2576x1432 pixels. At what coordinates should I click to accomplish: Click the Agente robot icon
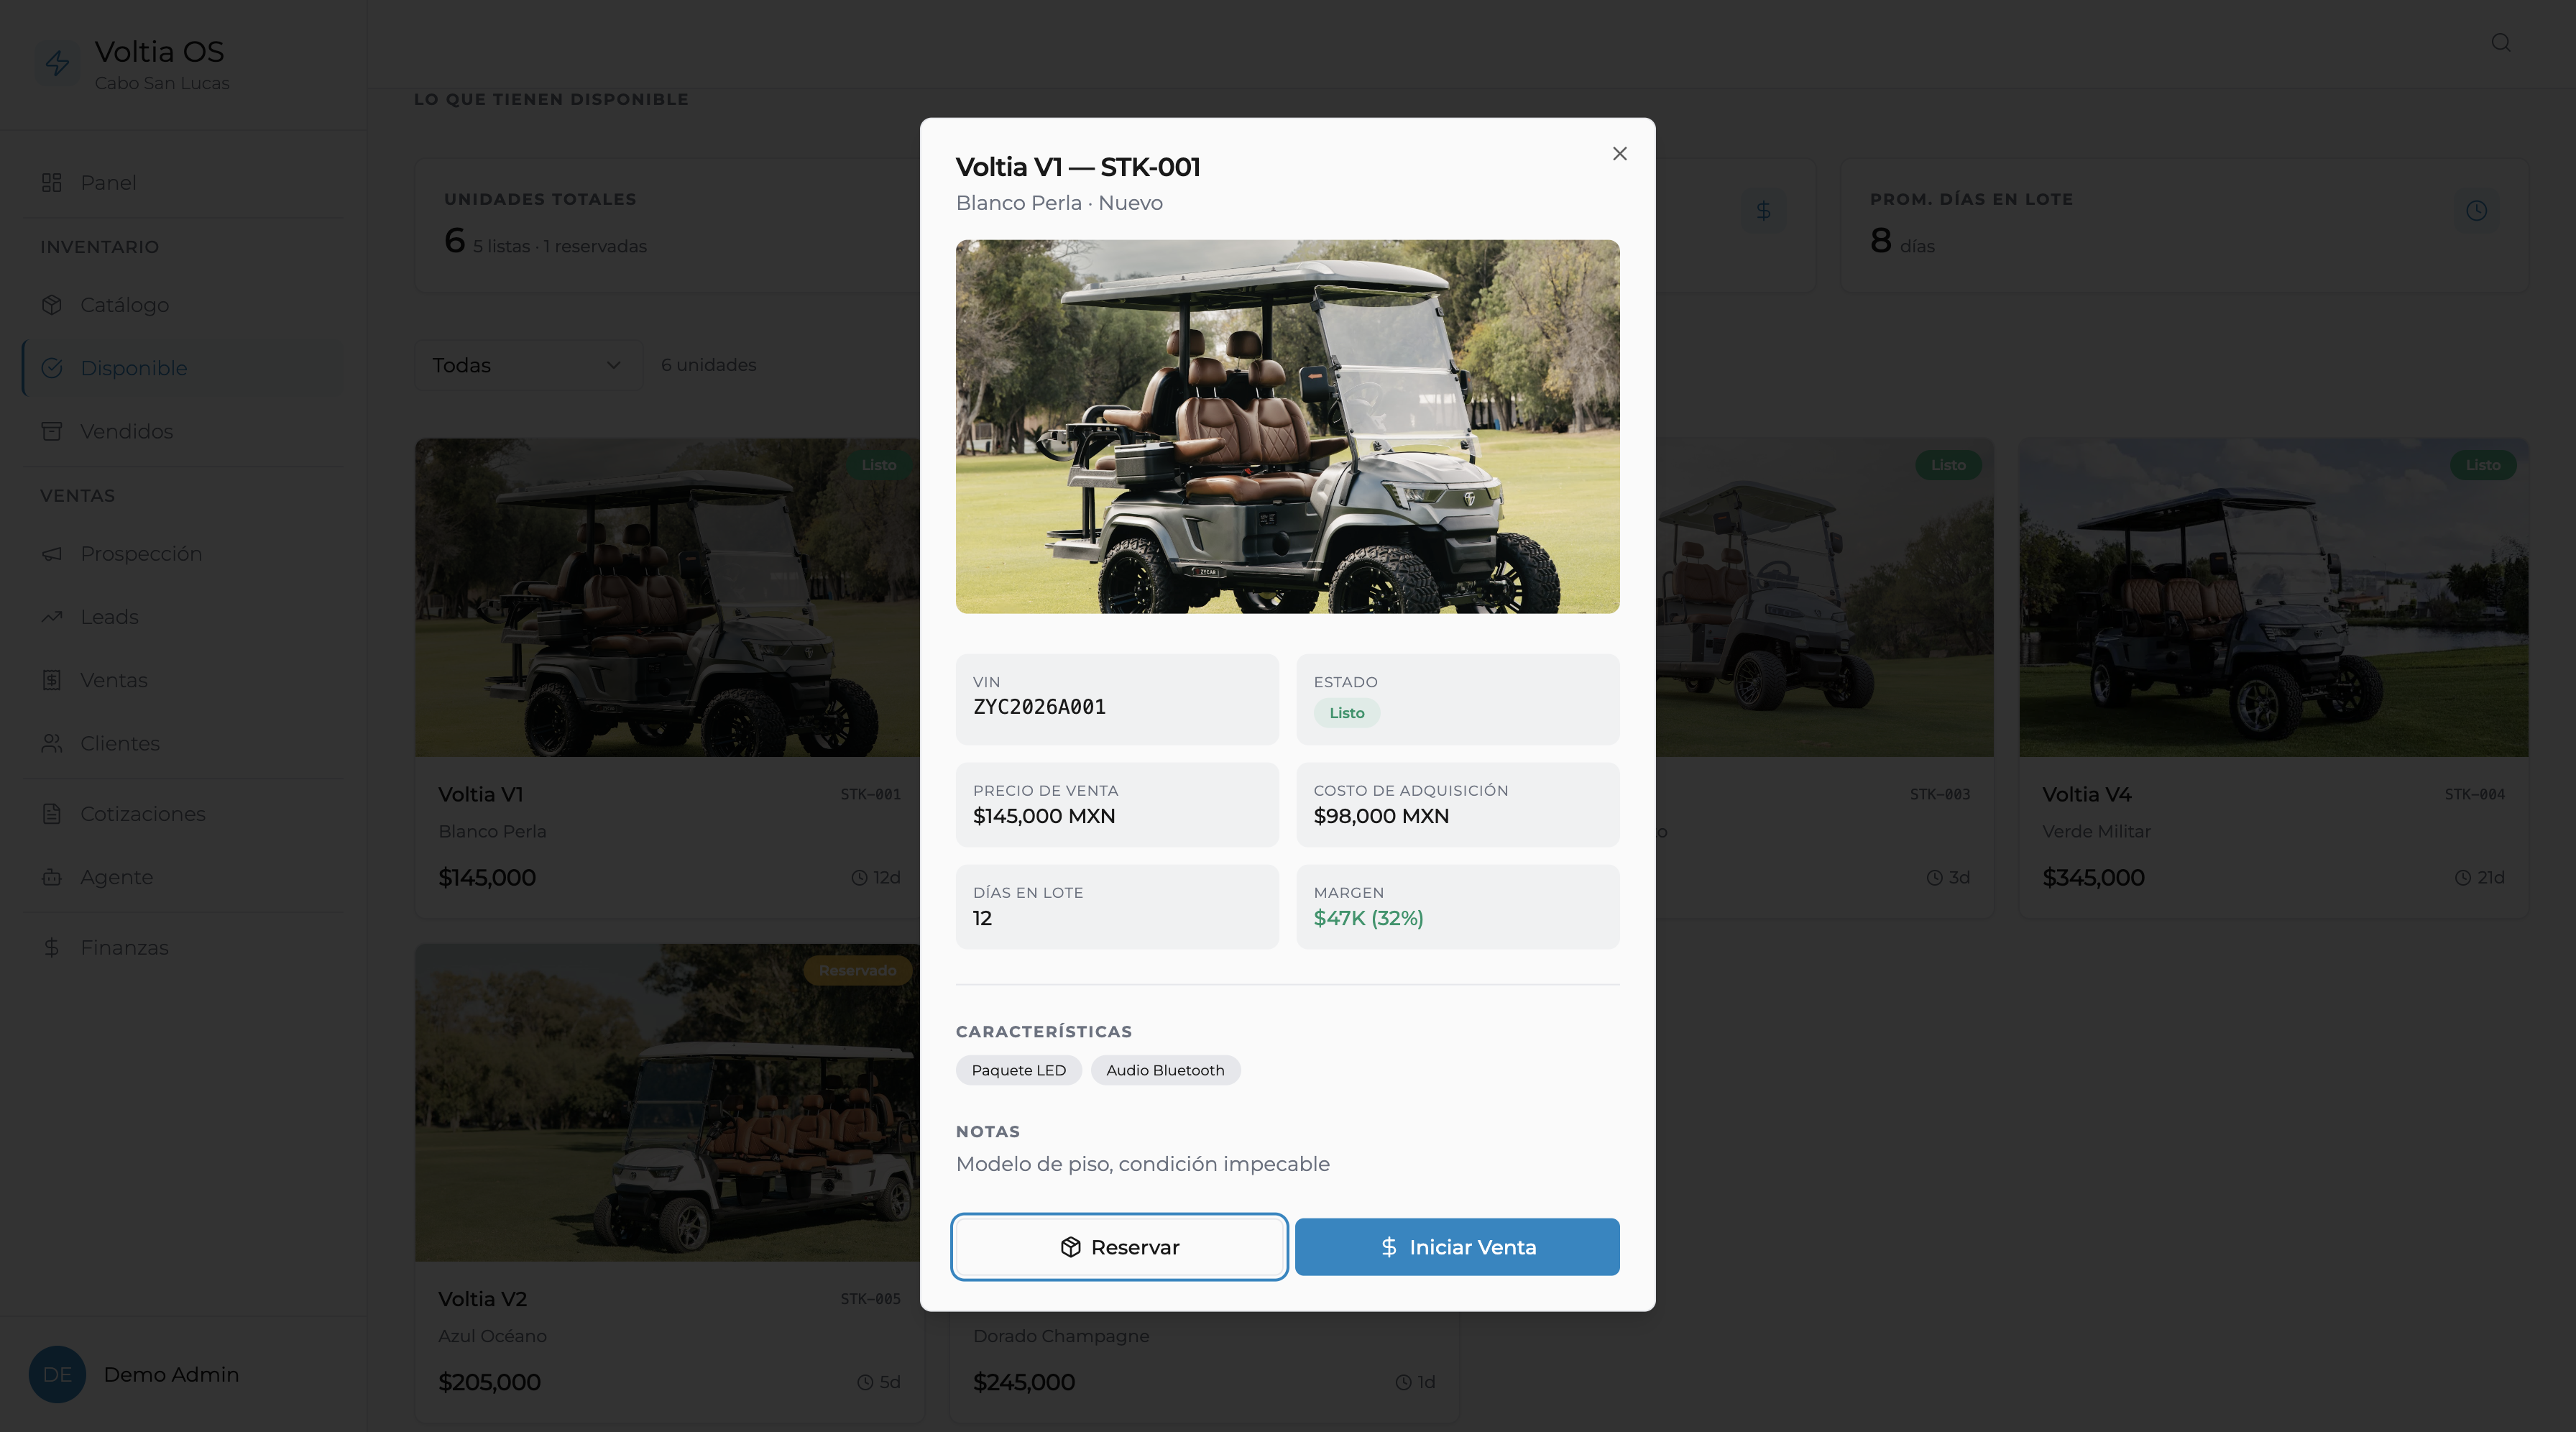tap(52, 877)
